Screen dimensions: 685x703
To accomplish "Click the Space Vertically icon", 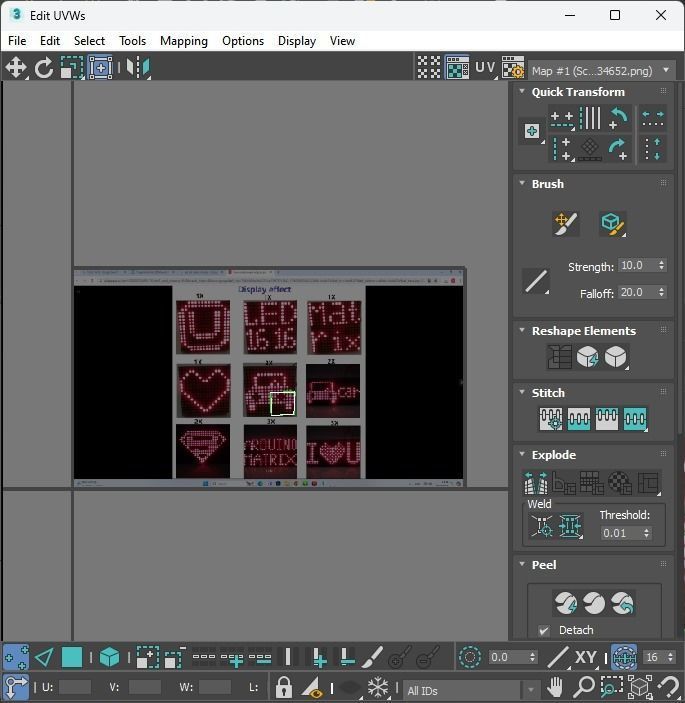I will coord(653,149).
